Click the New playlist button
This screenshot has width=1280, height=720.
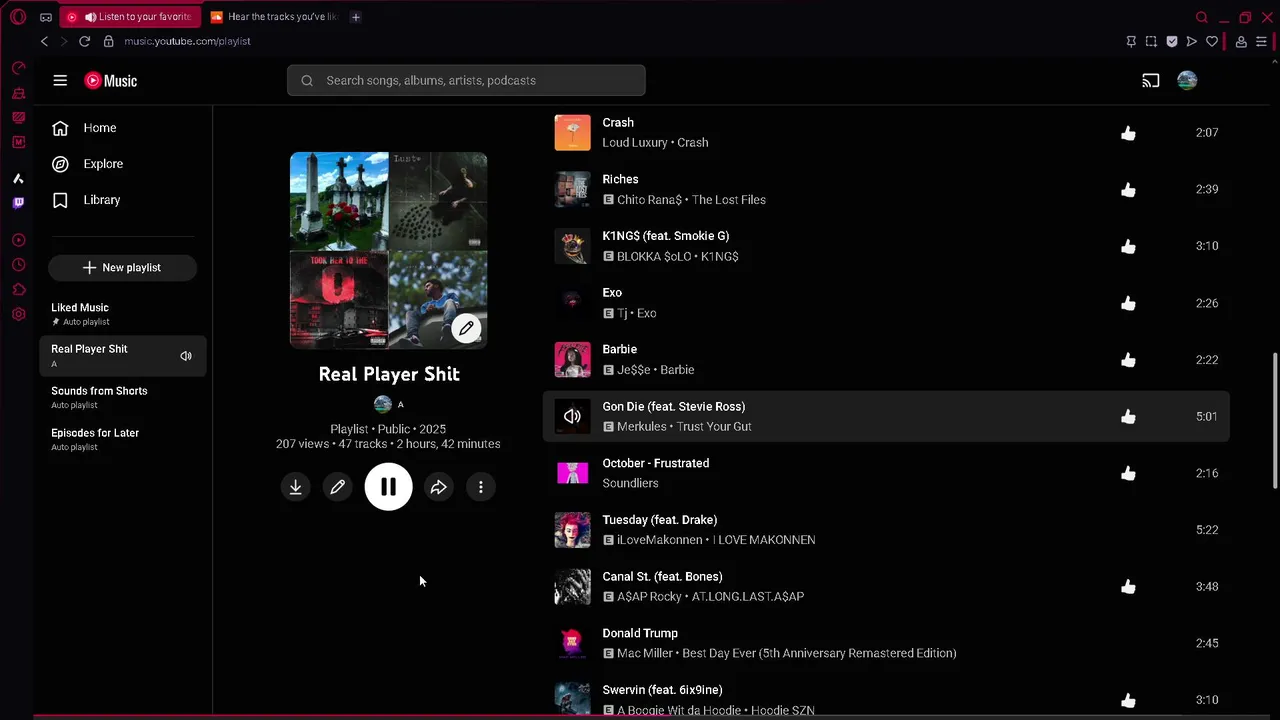click(x=122, y=268)
